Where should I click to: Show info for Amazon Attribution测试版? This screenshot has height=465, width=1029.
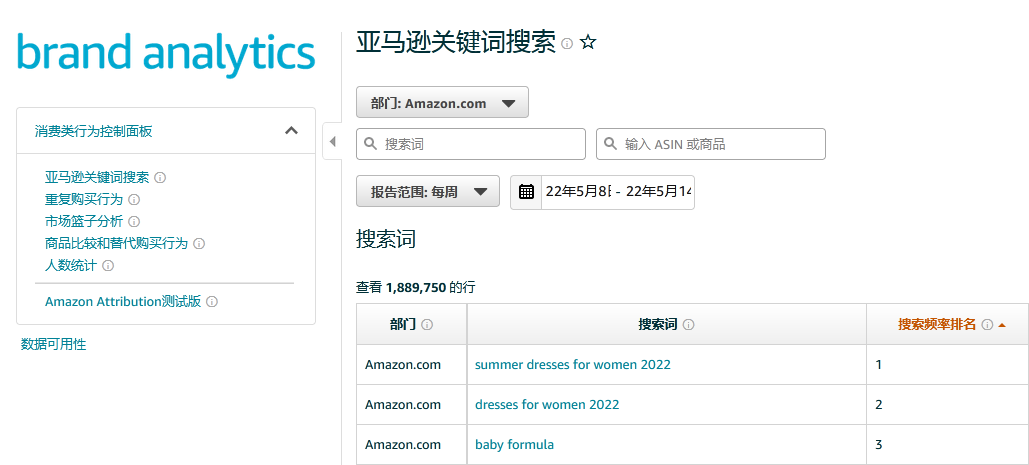pos(212,302)
